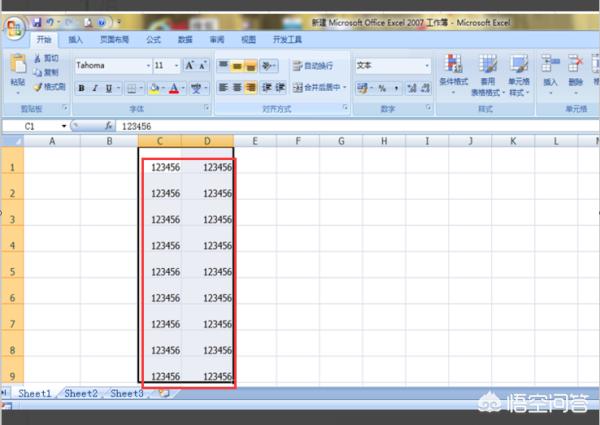The width and height of the screenshot is (600, 425).
Task: Click the Increase Font Size icon
Action: point(189,65)
